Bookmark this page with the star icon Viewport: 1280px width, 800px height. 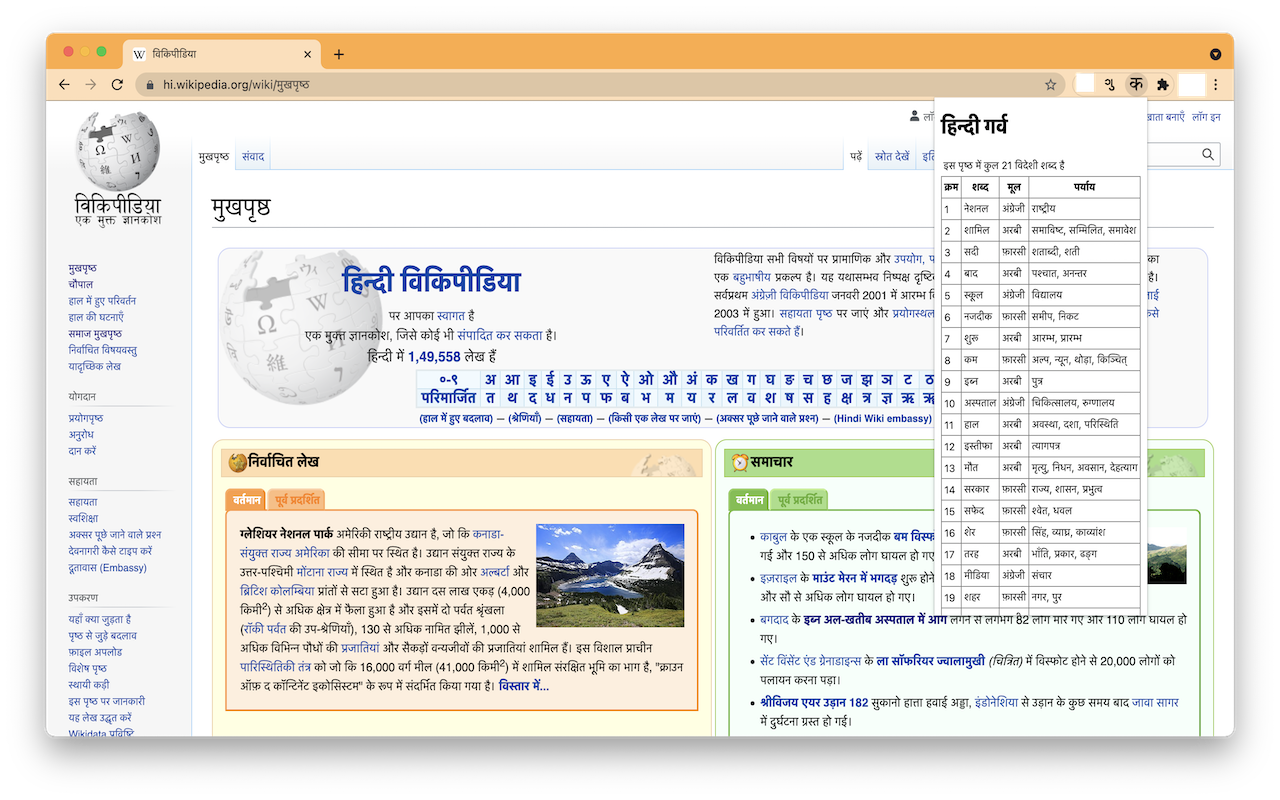(1050, 85)
